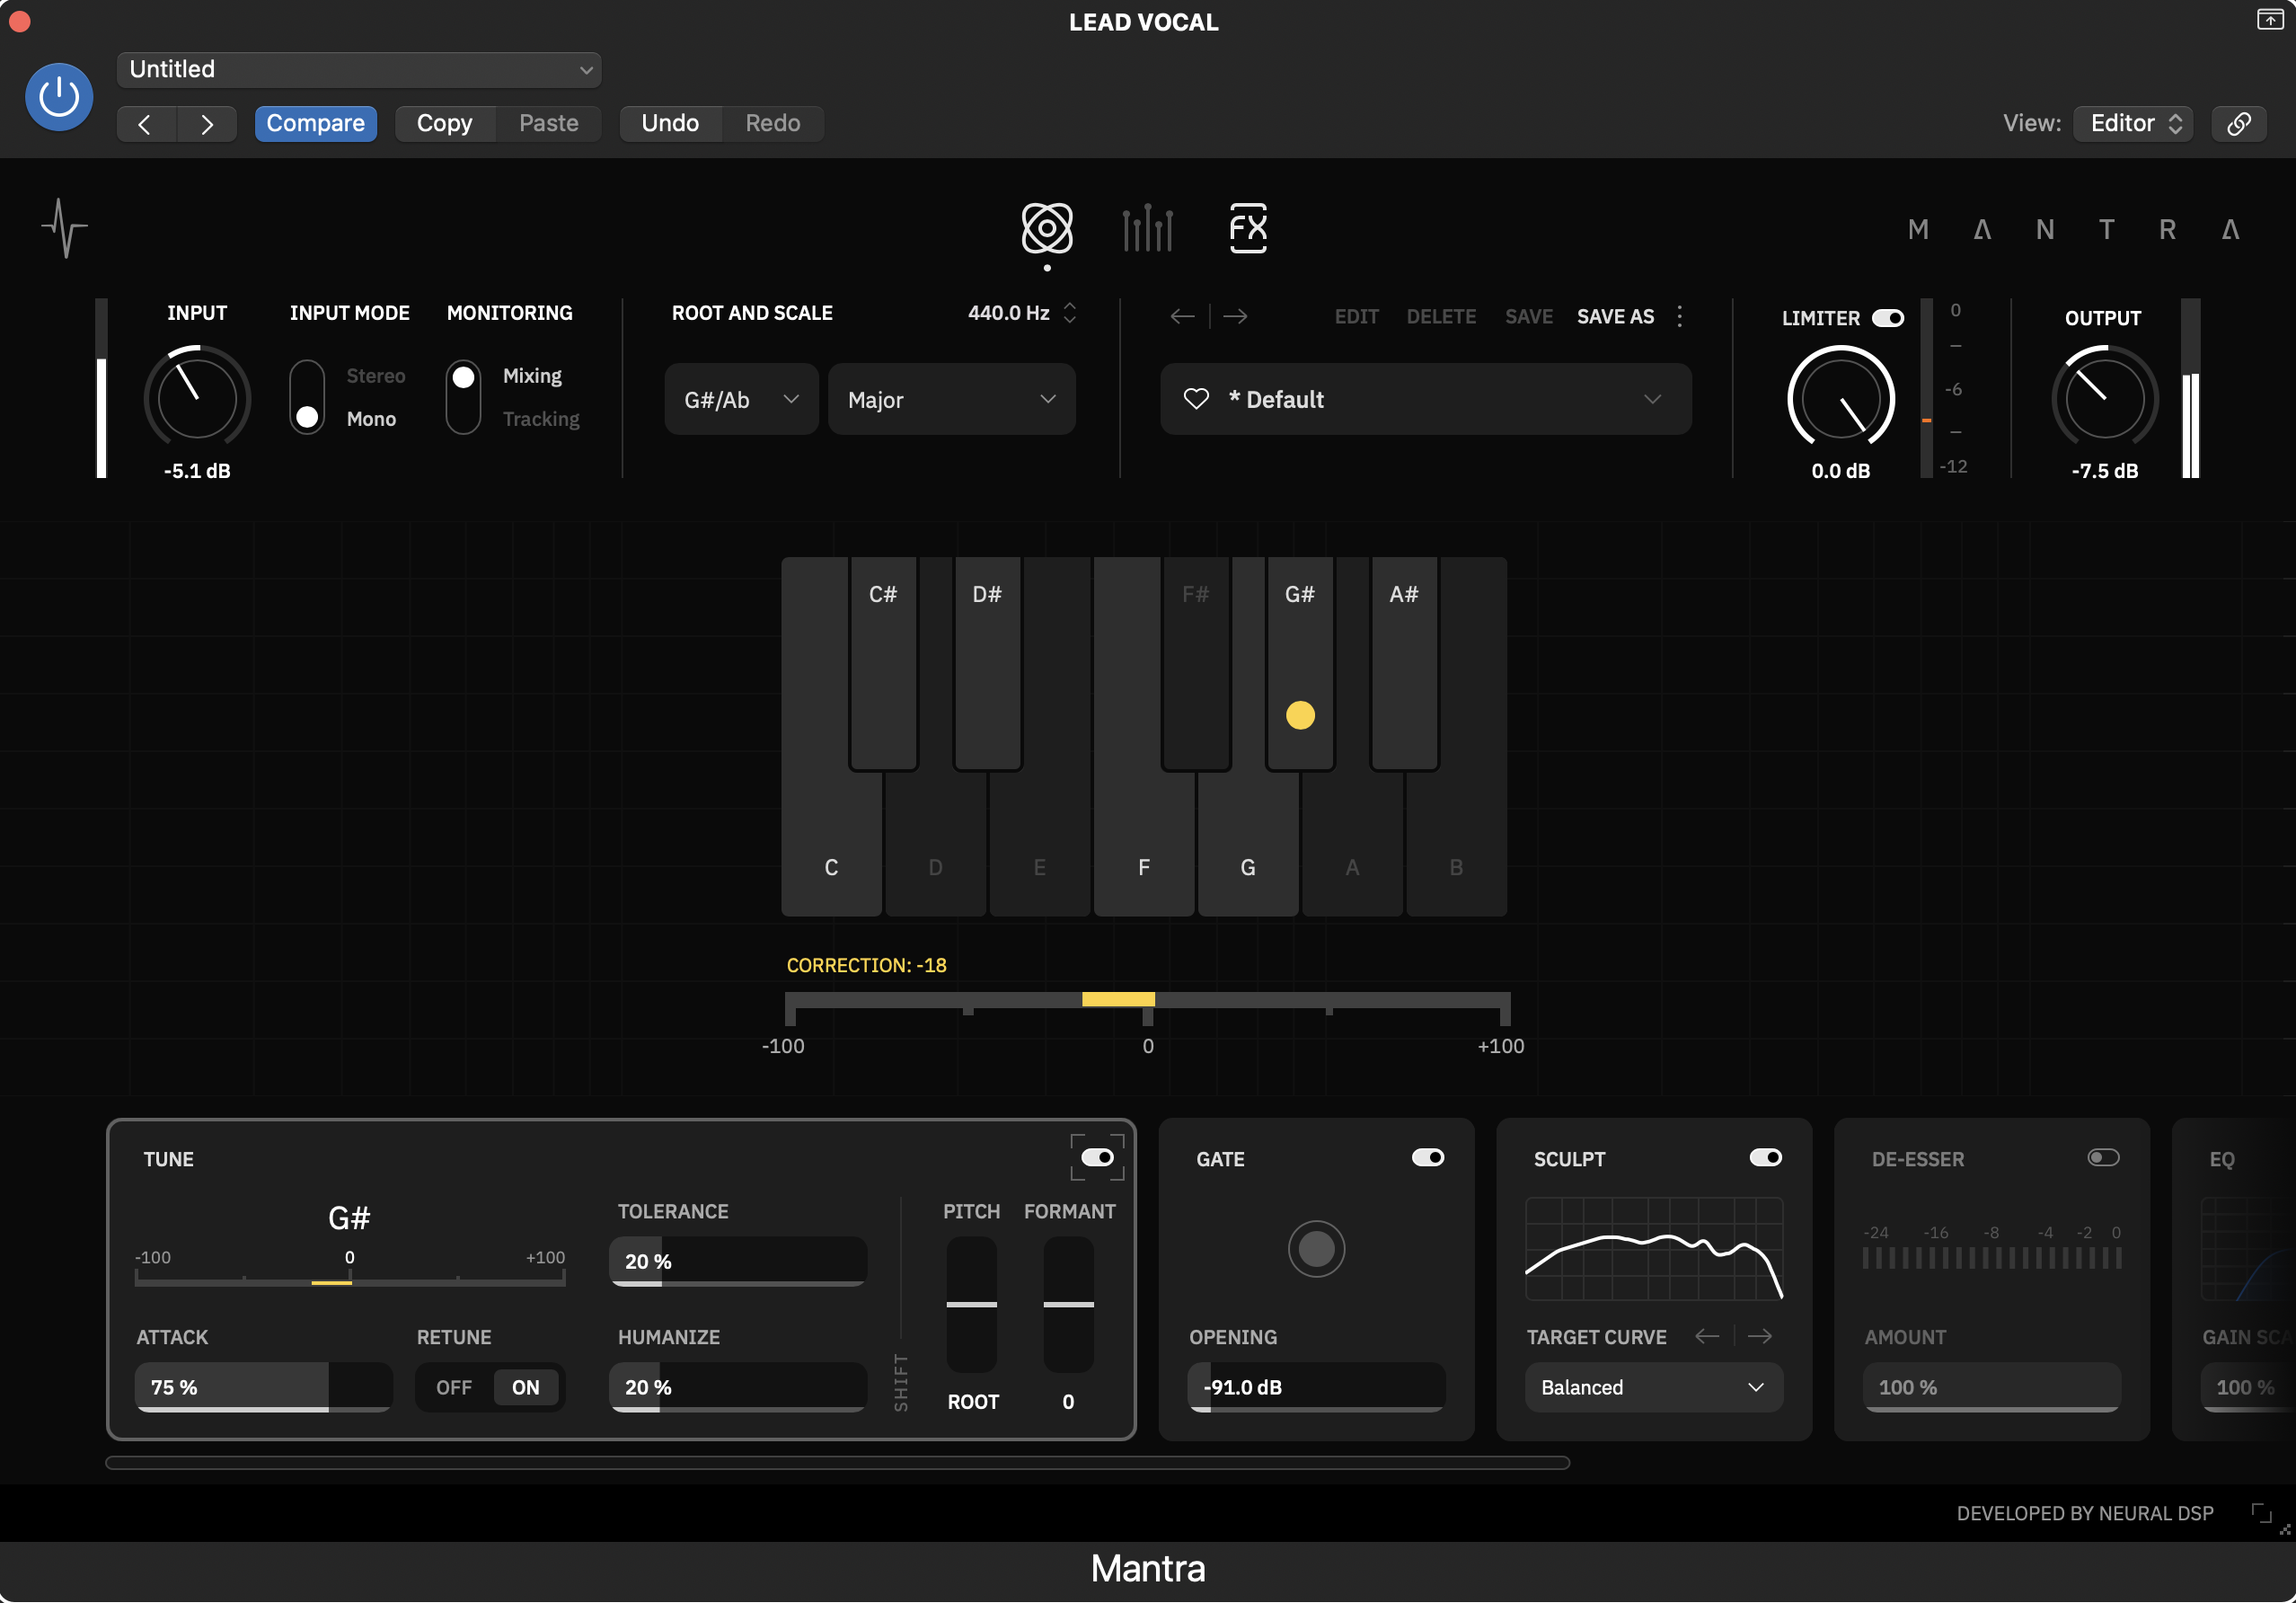
Task: Click the Humanize 20 % slider
Action: [738, 1387]
